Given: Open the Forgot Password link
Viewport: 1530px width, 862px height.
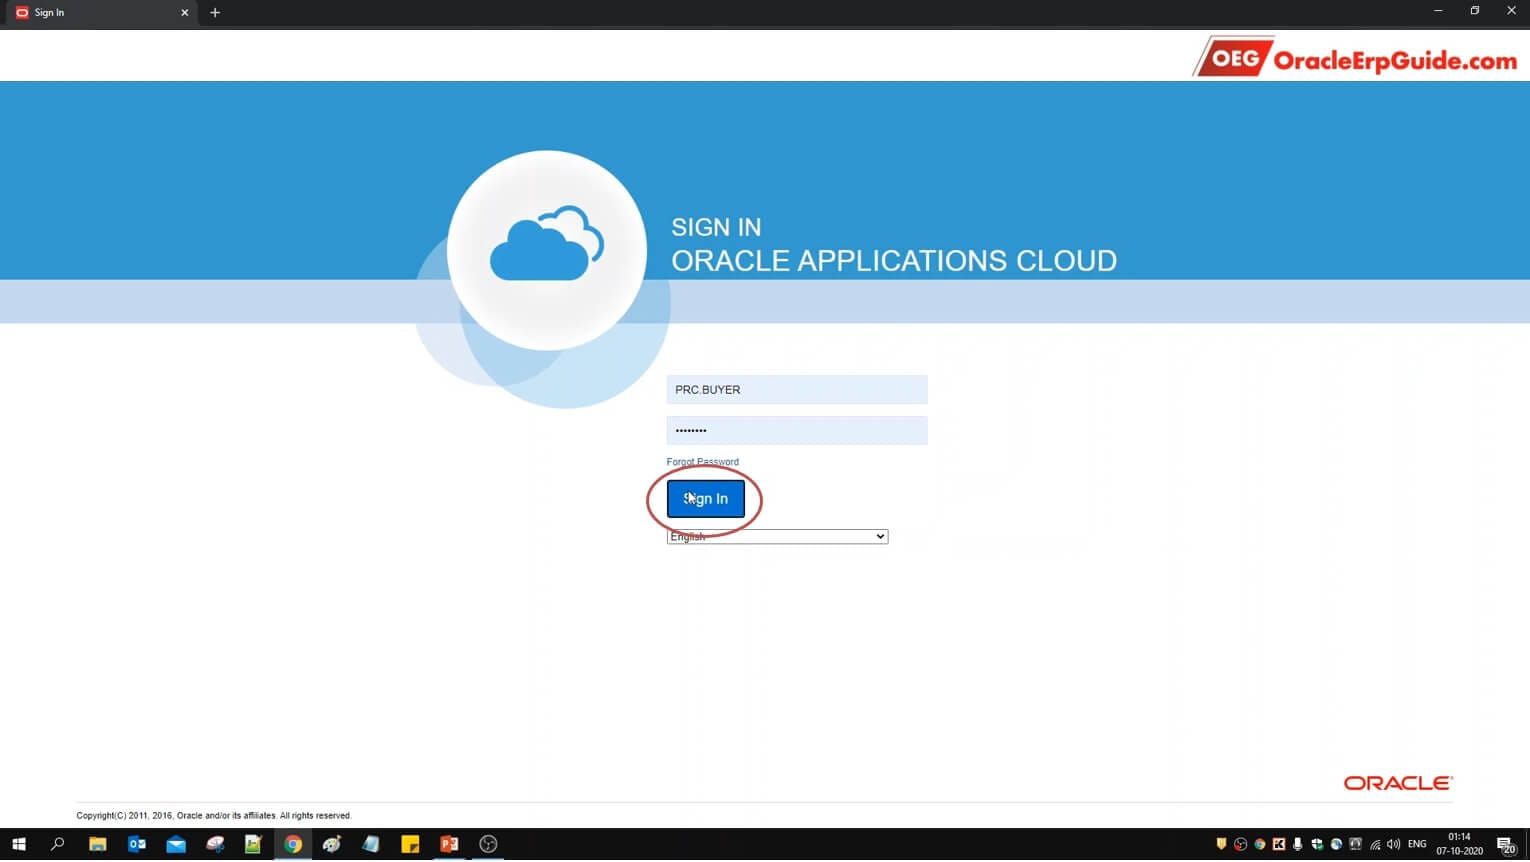Looking at the screenshot, I should (703, 462).
